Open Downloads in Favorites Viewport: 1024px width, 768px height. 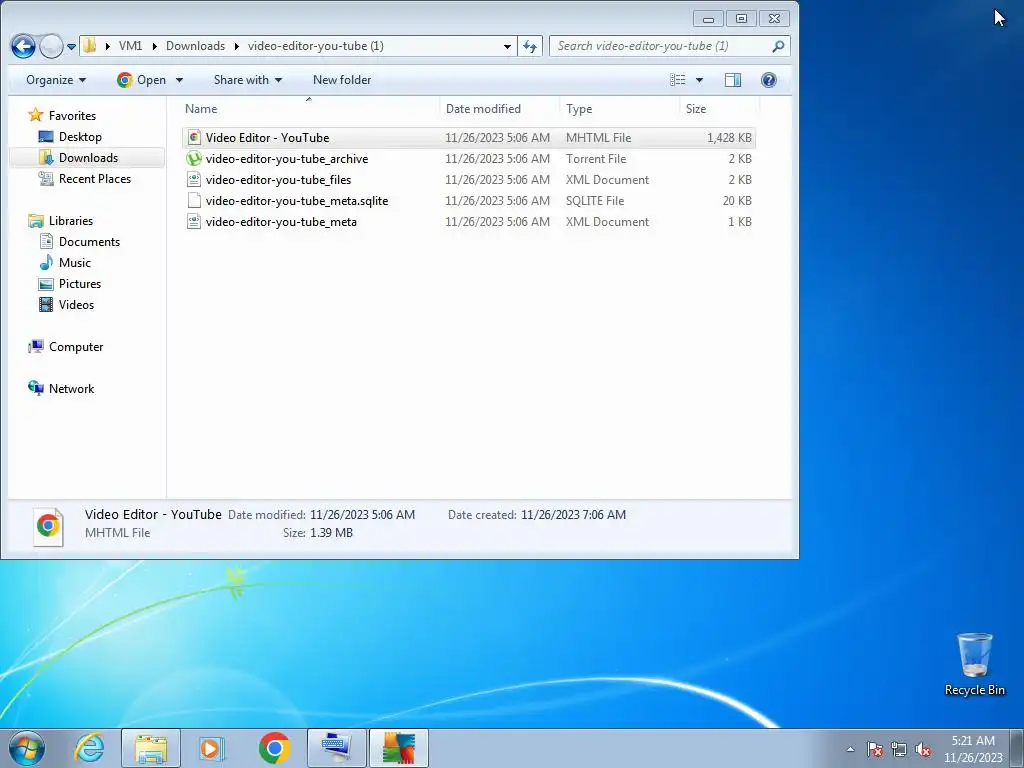(88, 157)
